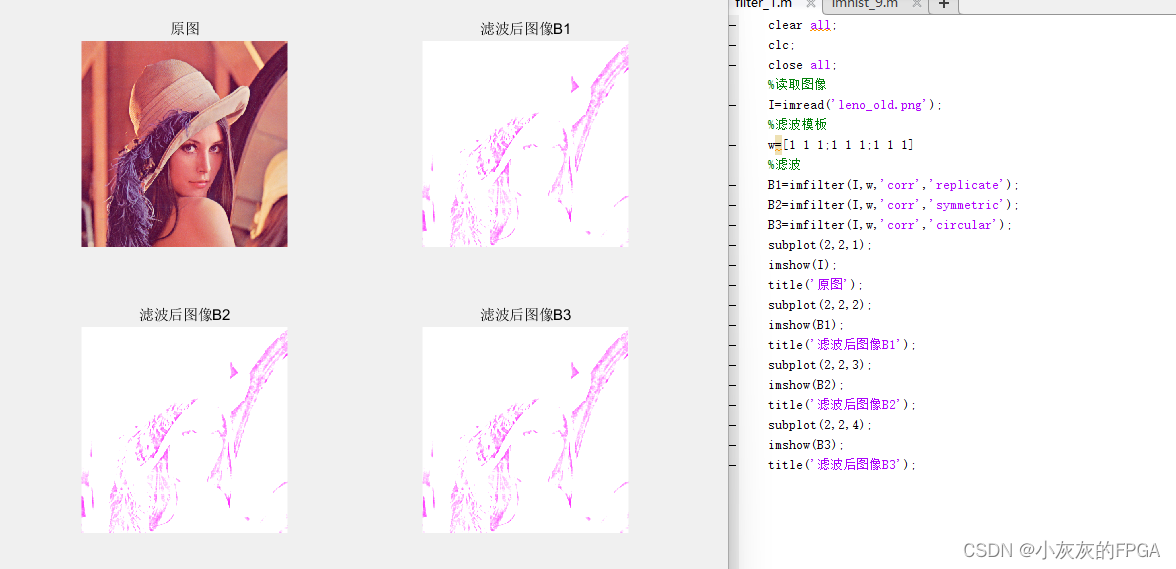
Task: Click the matrix [1 1 1;1 1 1;1 1 1]
Action: (x=848, y=145)
